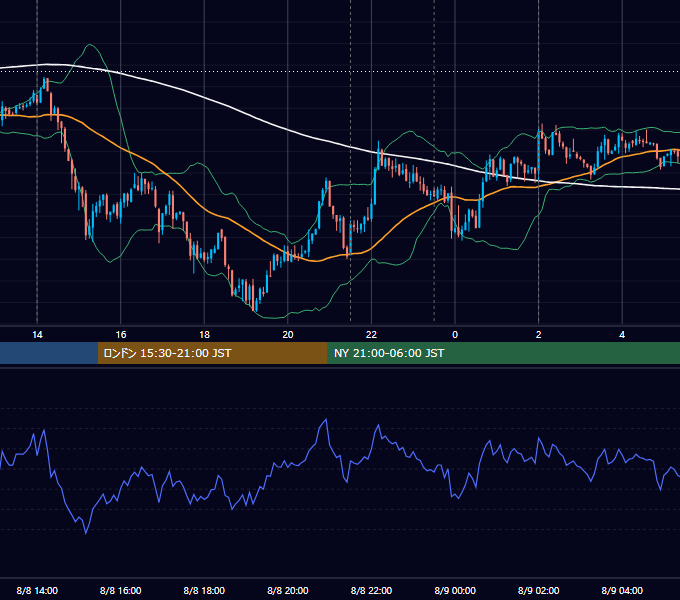Viewport: 680px width, 600px height.
Task: Click the '8/9 02:00' label on indicator axis
Action: [x=539, y=590]
